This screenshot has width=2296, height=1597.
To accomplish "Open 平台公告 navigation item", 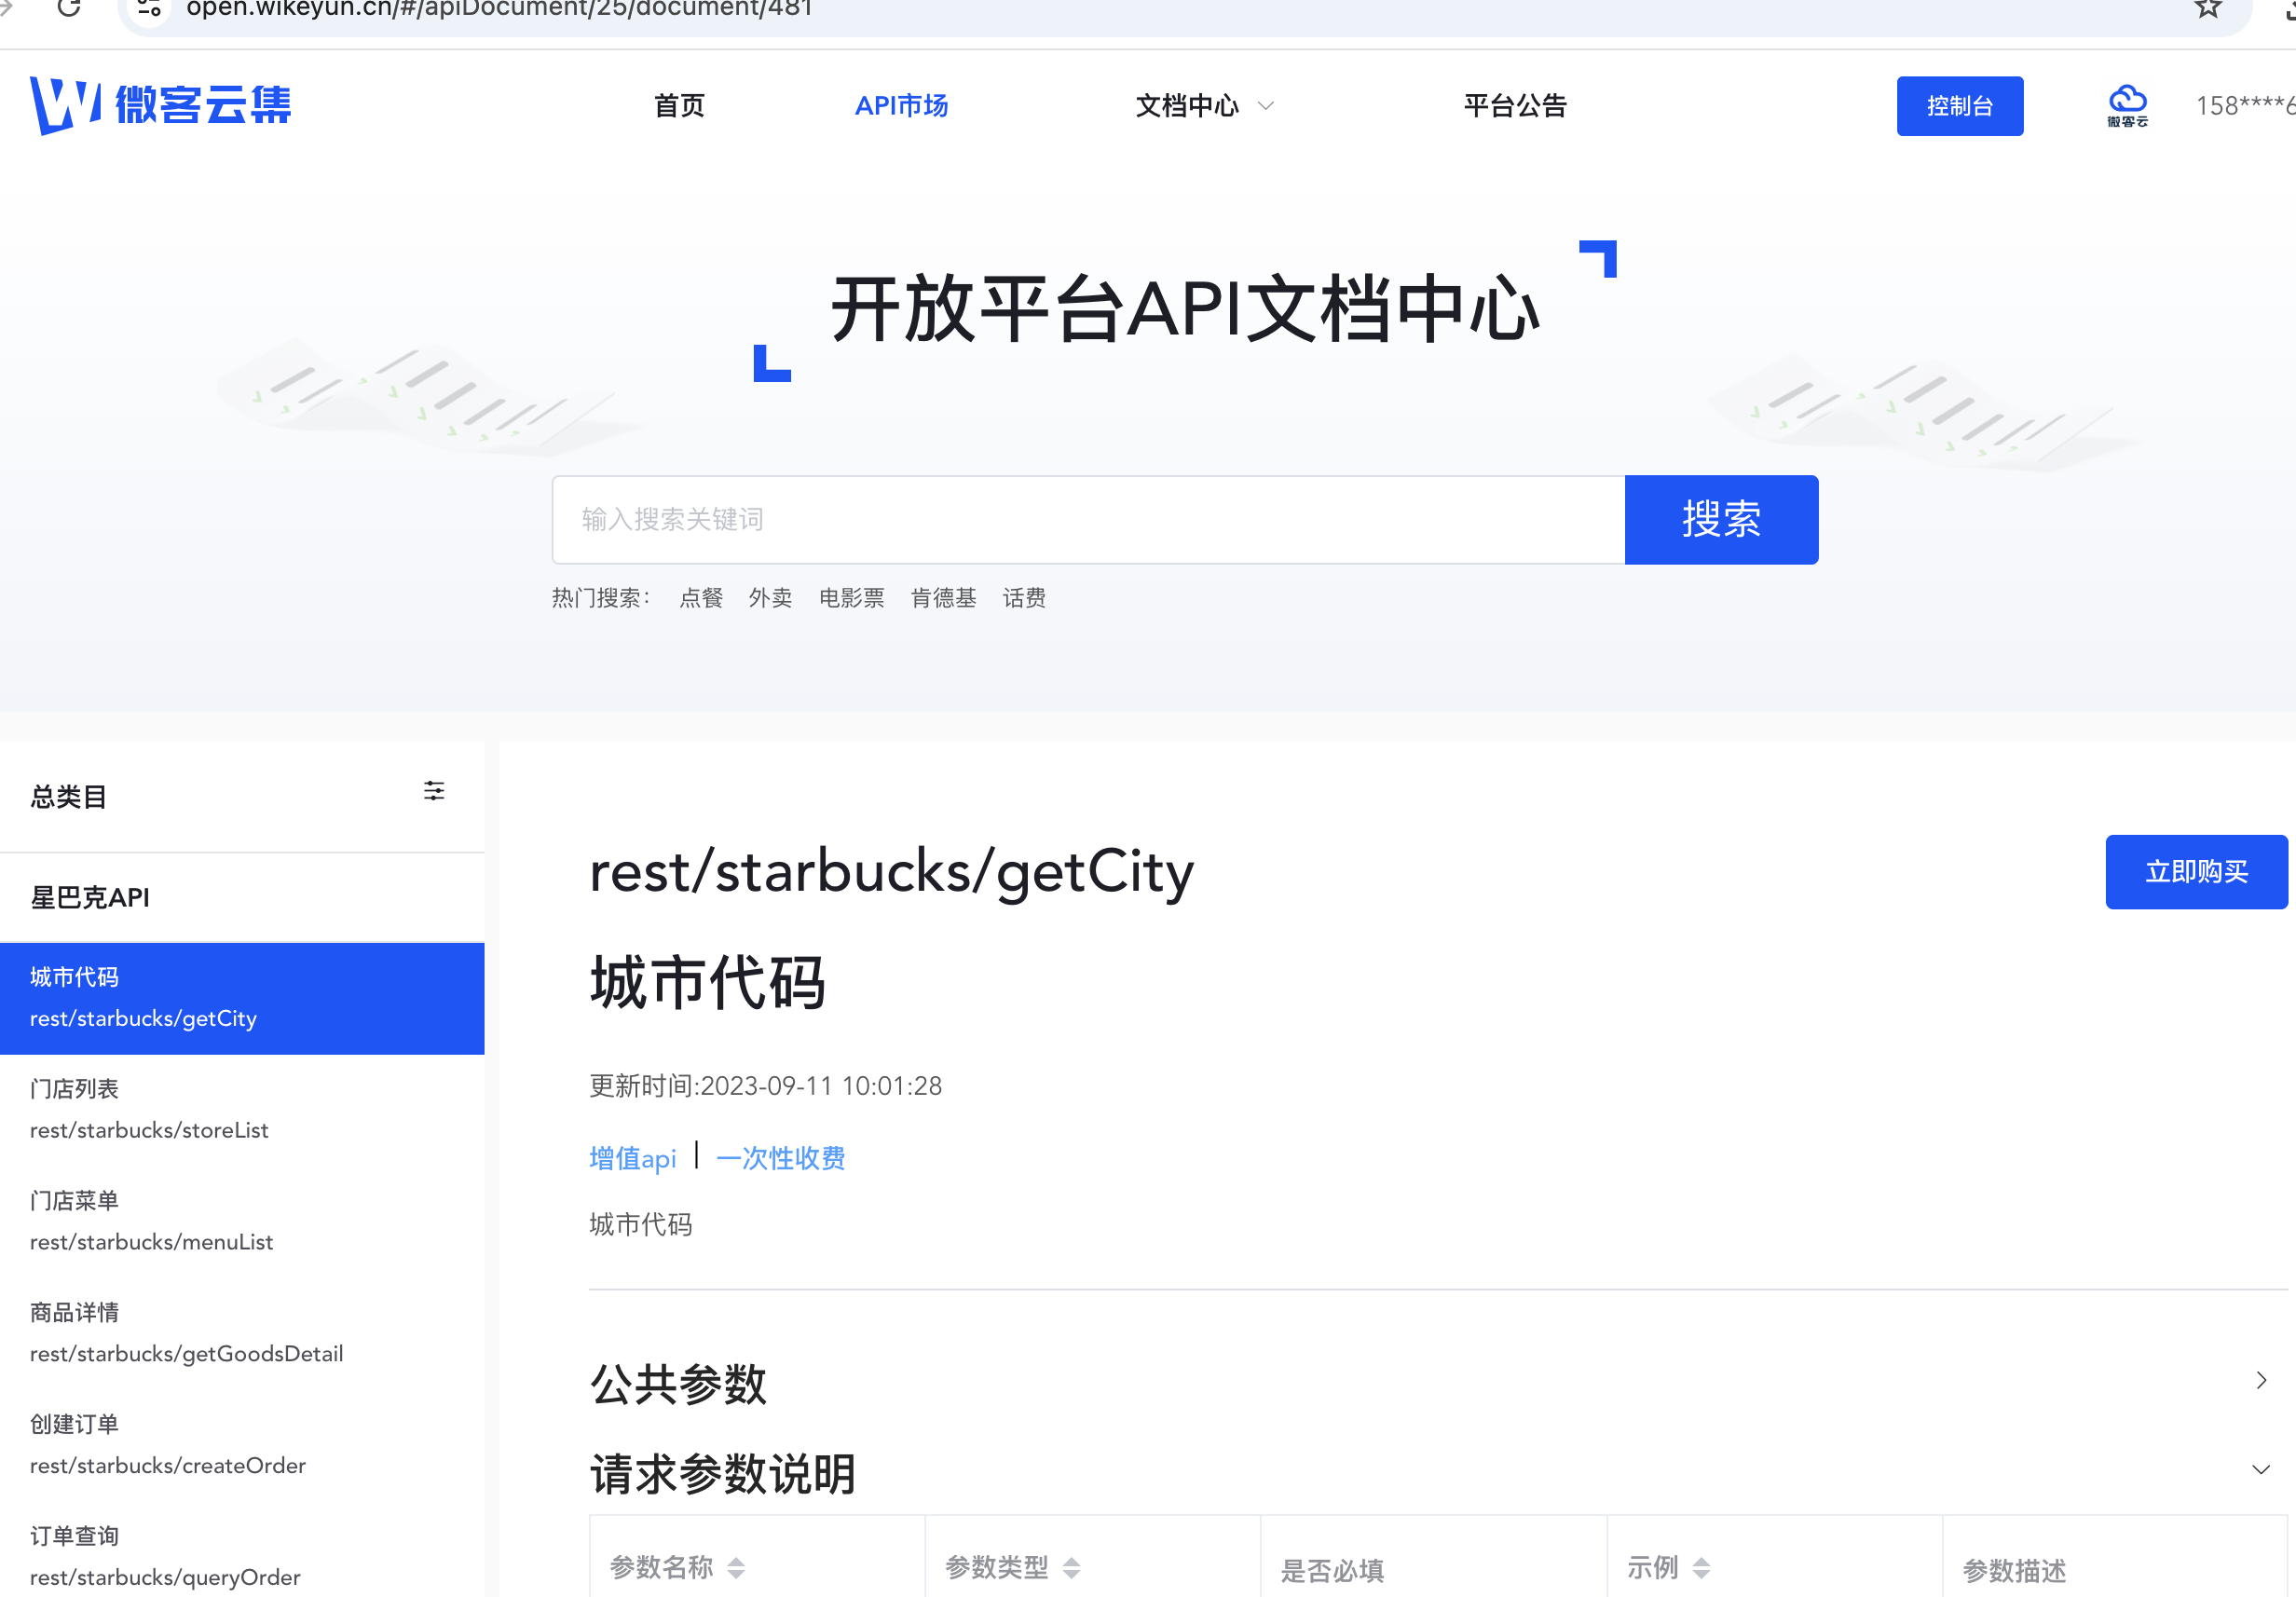I will 1515,105.
